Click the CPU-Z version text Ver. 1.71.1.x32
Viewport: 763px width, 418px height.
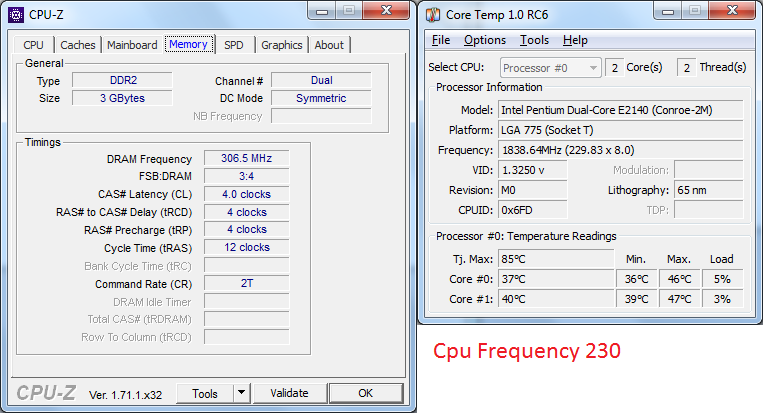point(126,395)
